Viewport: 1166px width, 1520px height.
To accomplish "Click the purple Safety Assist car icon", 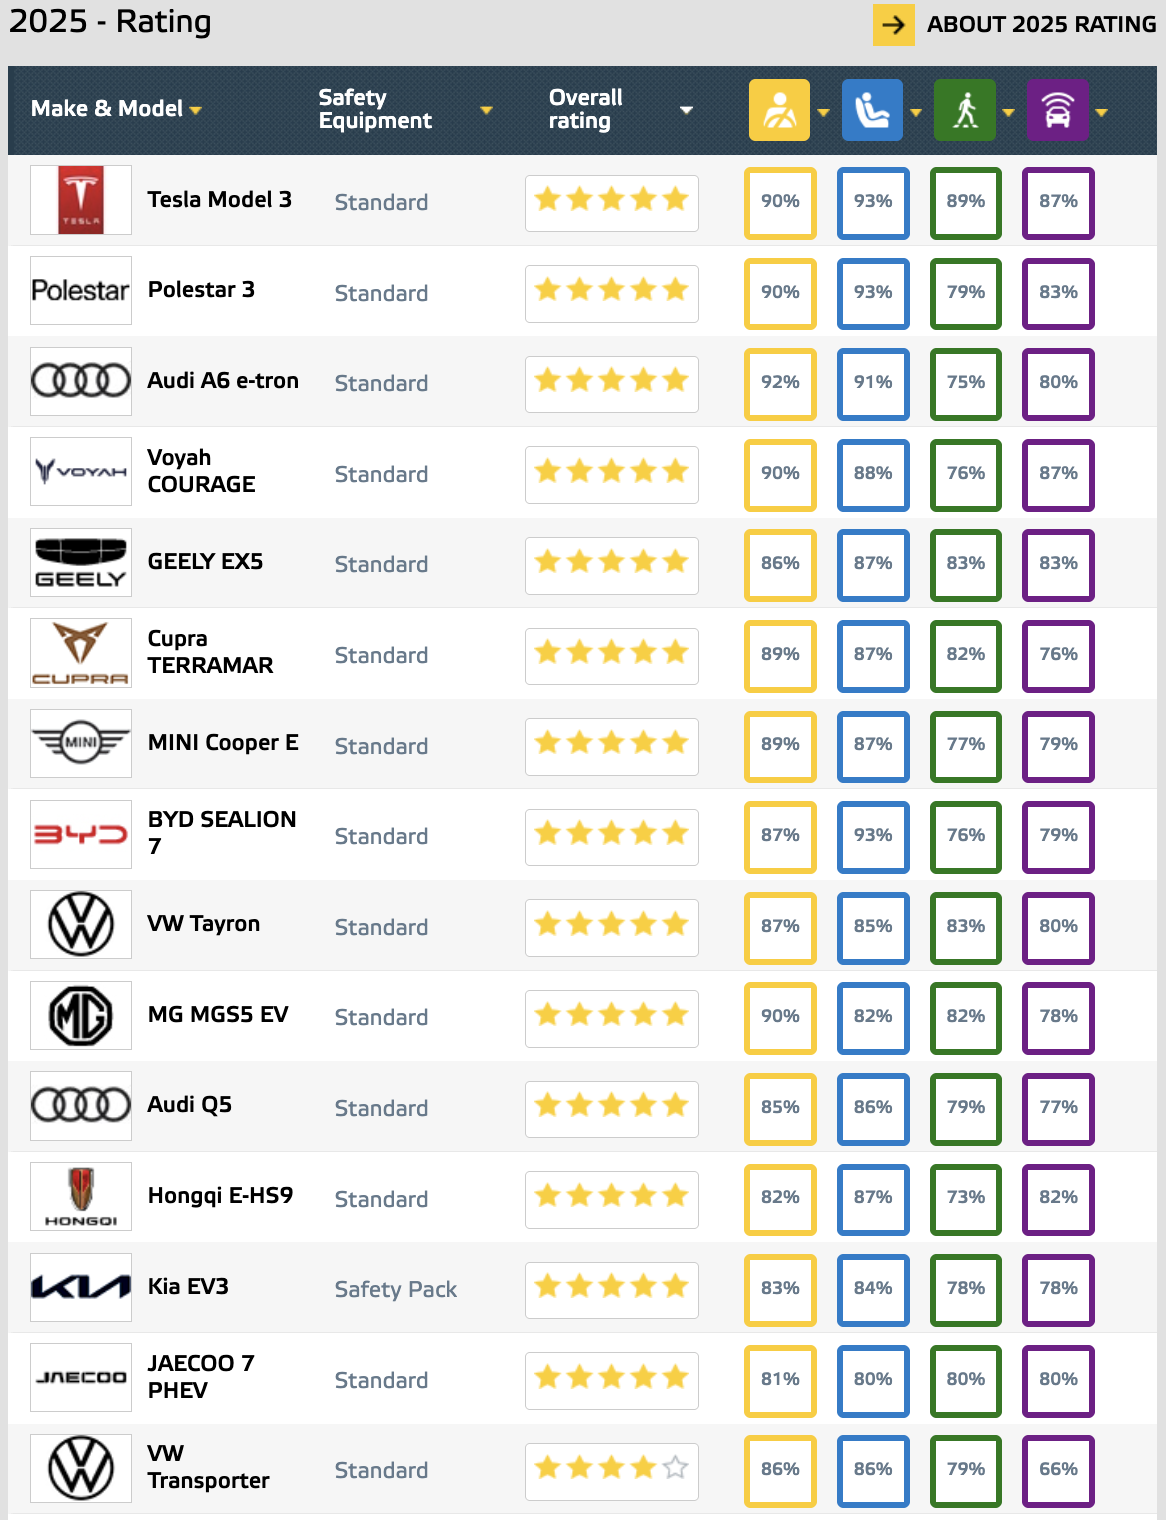I will 1058,110.
